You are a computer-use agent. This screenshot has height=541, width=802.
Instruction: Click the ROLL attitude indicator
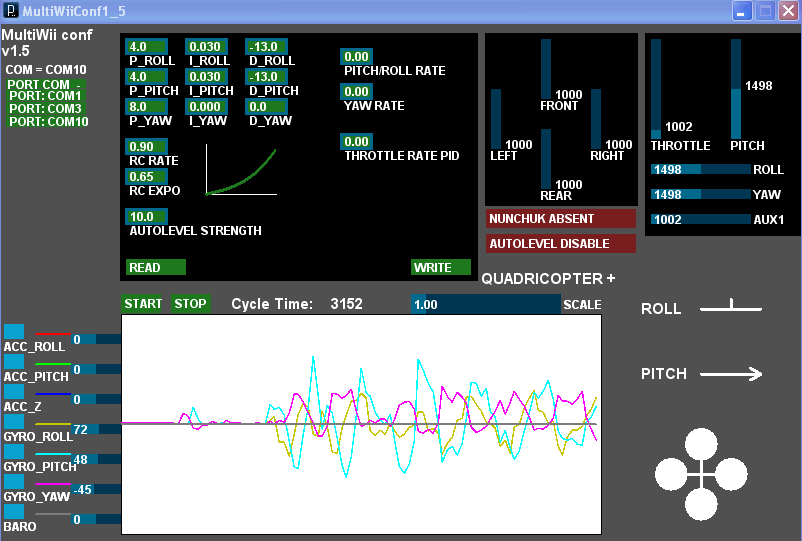click(731, 305)
